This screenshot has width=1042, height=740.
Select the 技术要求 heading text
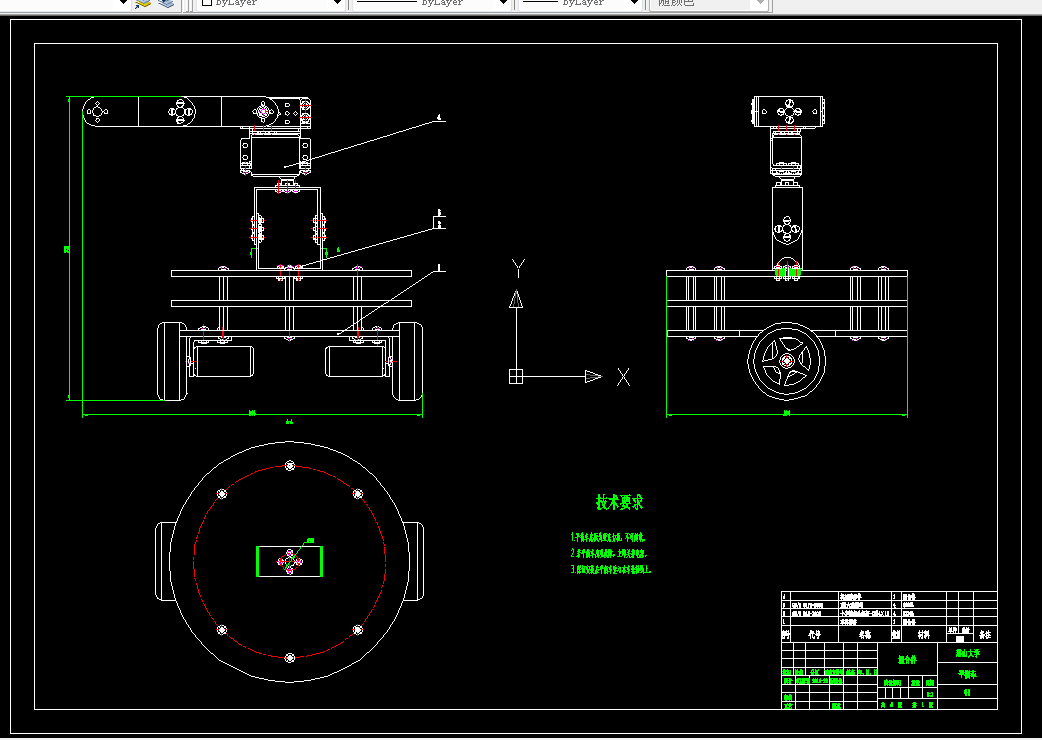619,502
